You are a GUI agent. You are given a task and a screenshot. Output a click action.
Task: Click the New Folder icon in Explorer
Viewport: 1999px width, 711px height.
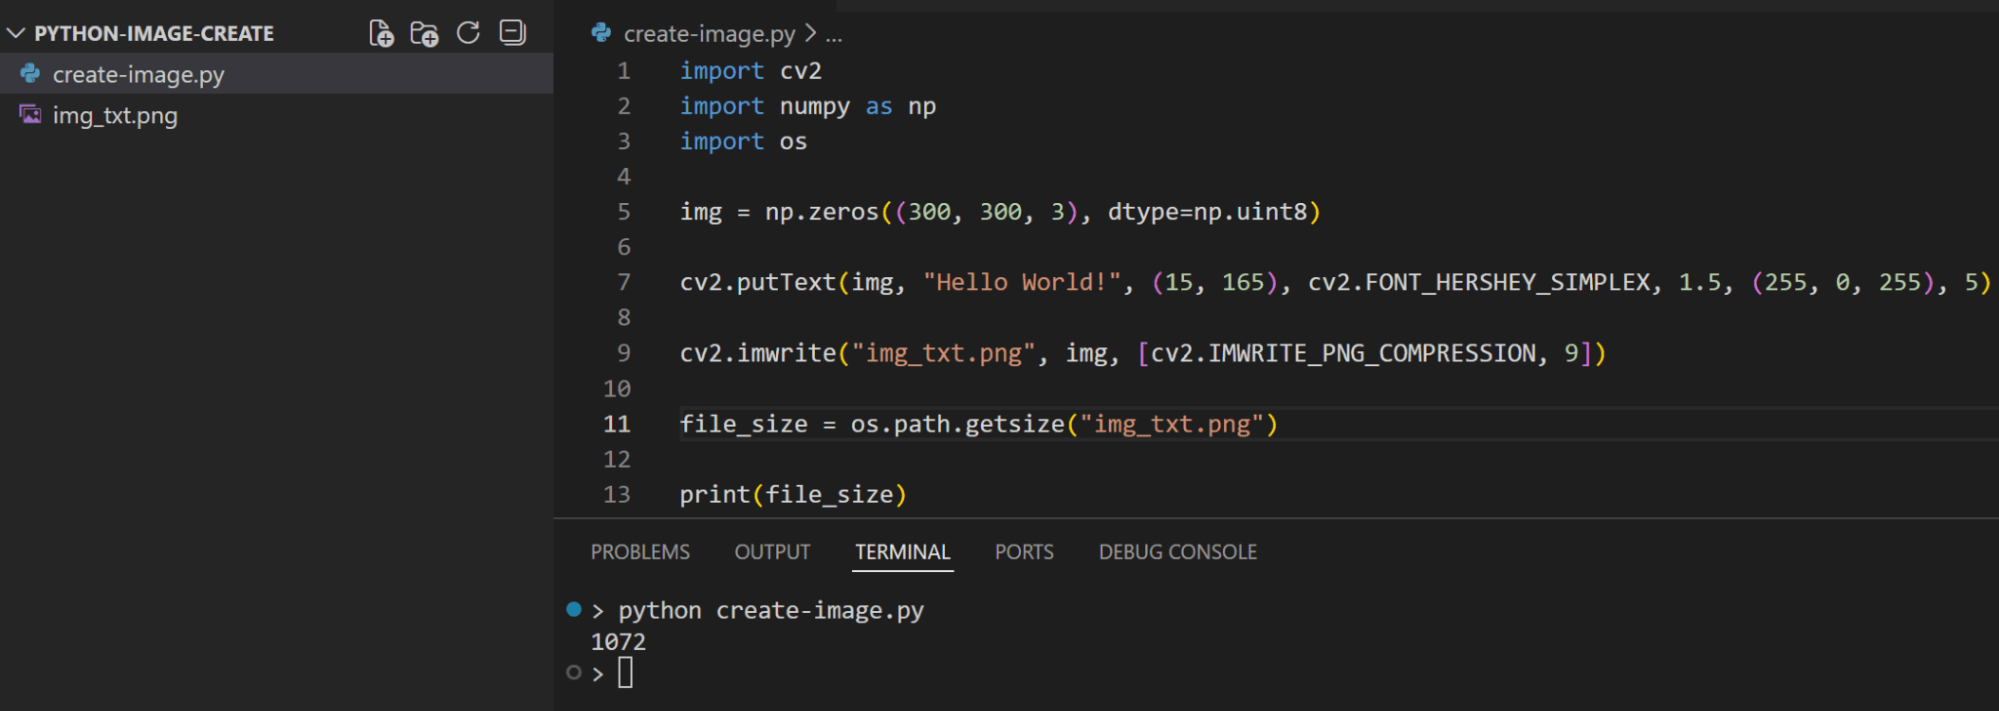pos(424,33)
